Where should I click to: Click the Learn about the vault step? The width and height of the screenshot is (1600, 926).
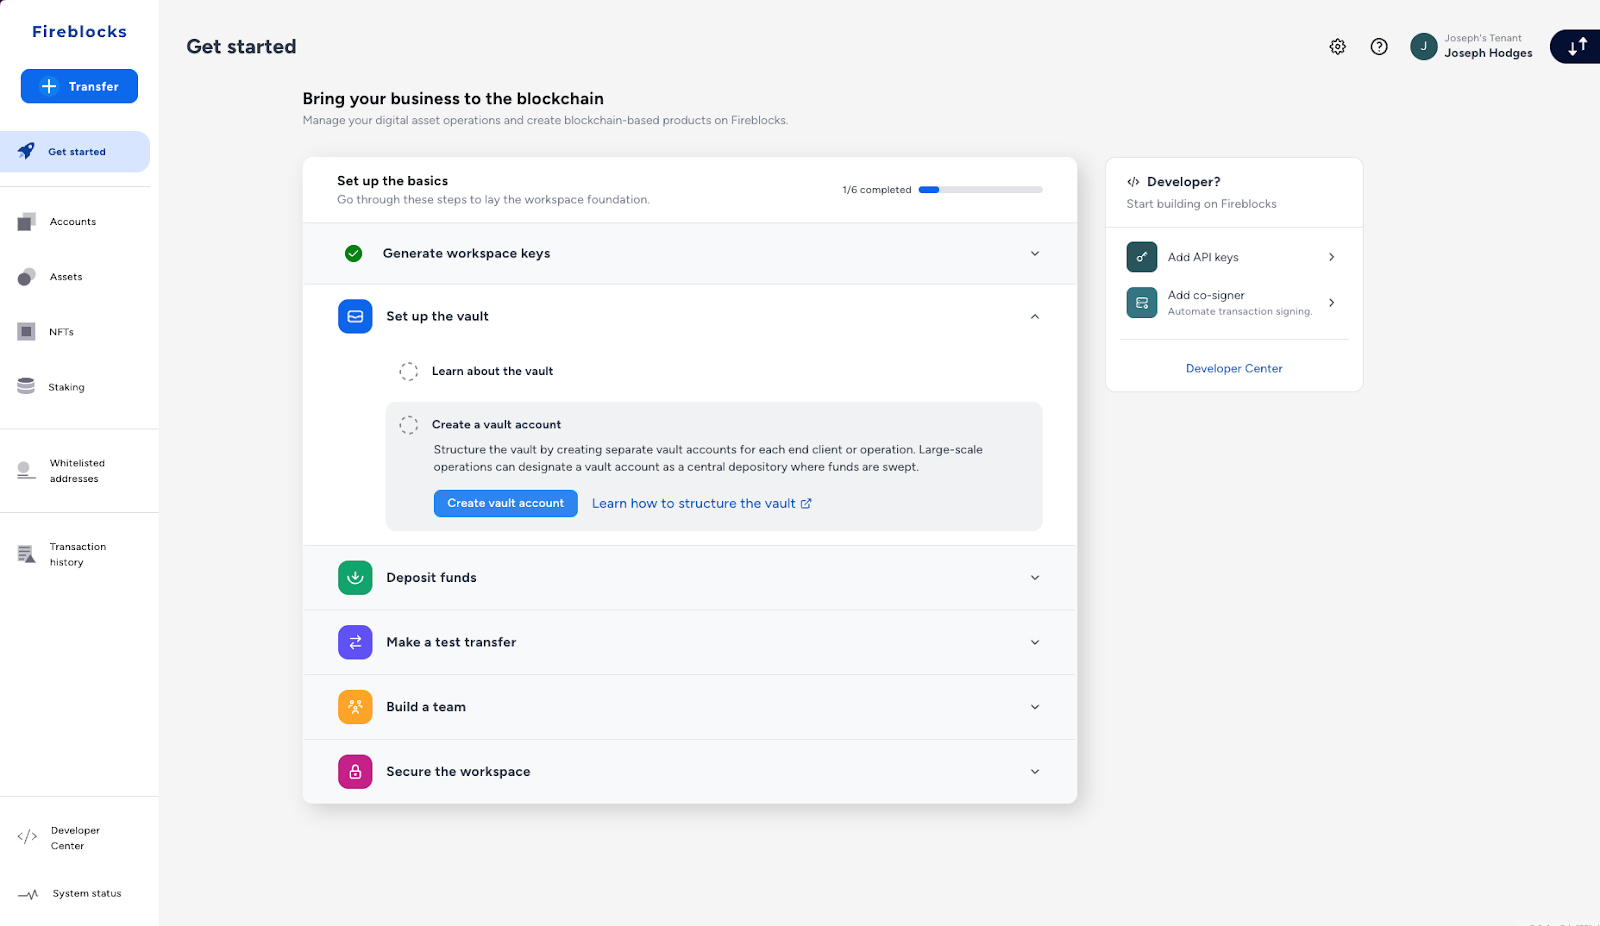[x=492, y=371]
